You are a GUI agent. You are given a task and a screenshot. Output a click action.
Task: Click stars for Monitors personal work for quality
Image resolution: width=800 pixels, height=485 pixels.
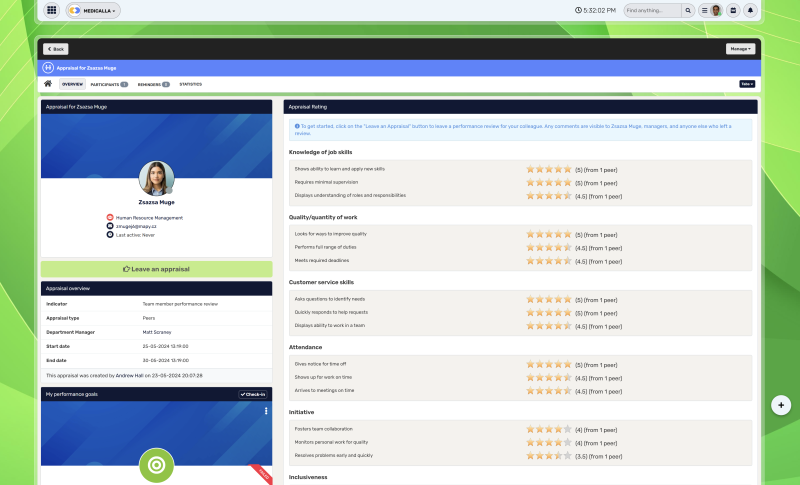pyautogui.click(x=549, y=443)
